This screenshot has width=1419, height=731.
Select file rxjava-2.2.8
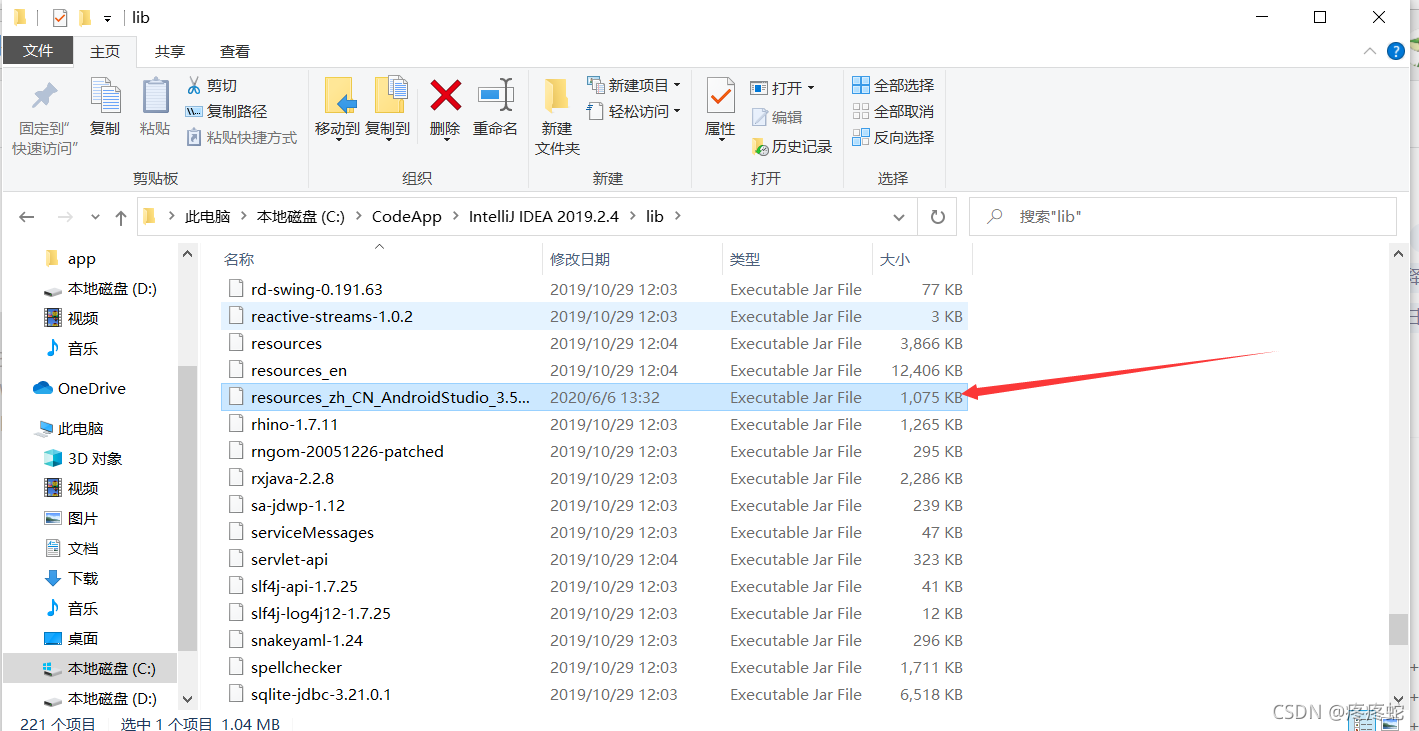594,478
